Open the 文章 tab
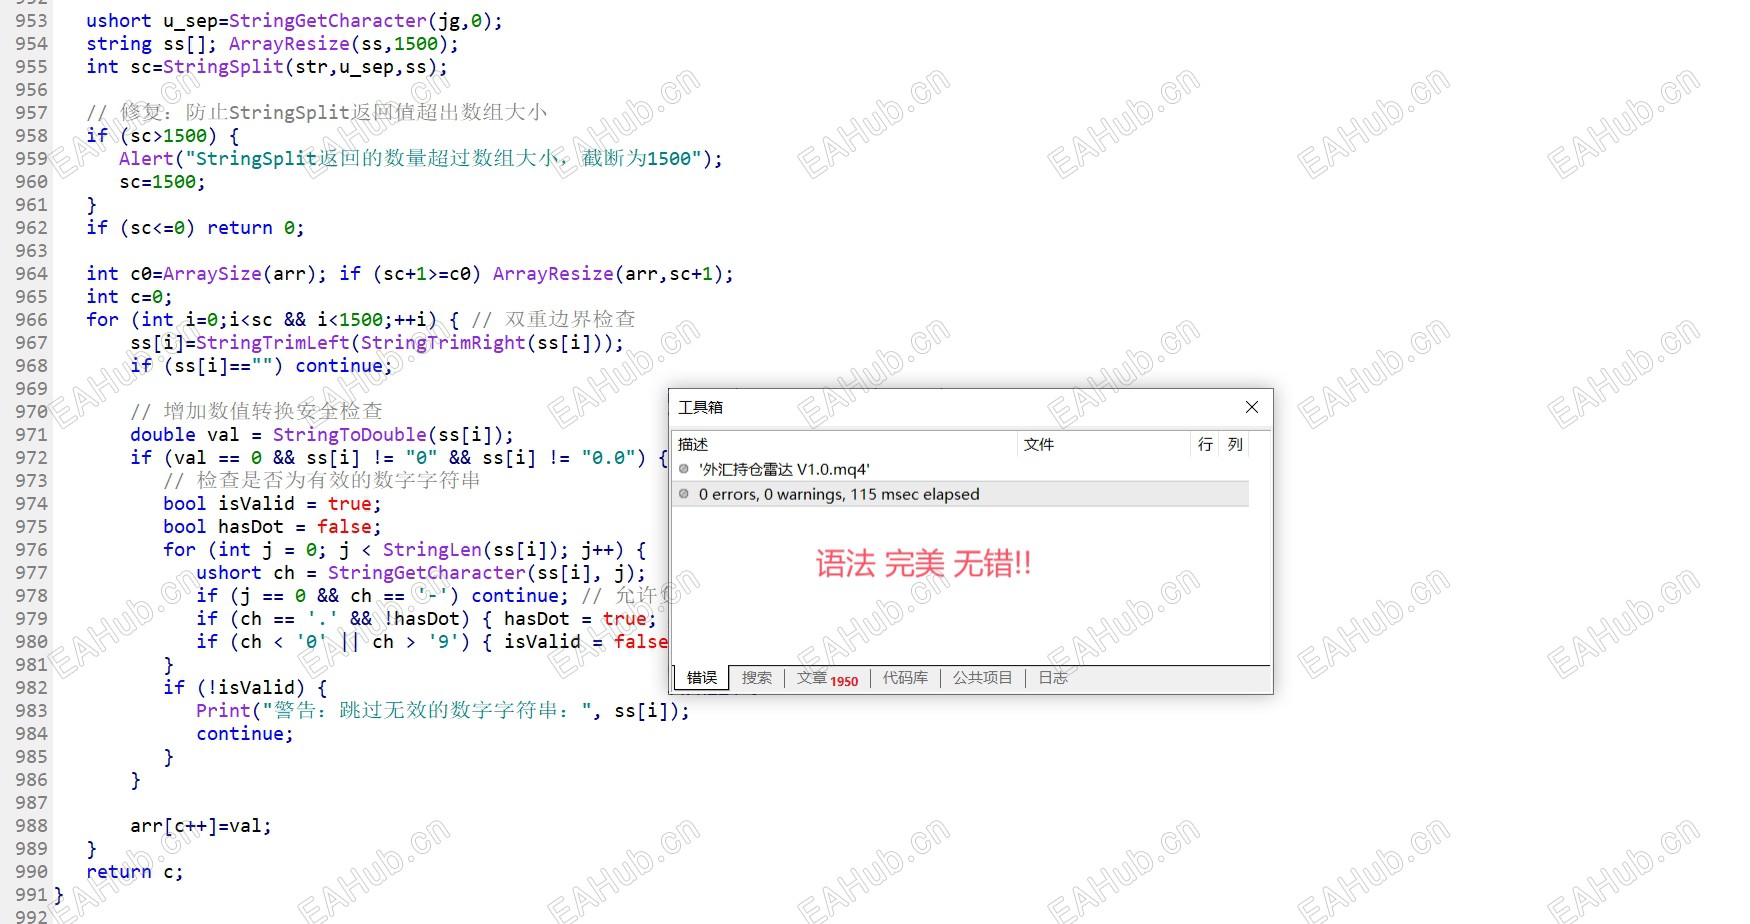Screen dimensions: 1750x924 coord(827,678)
